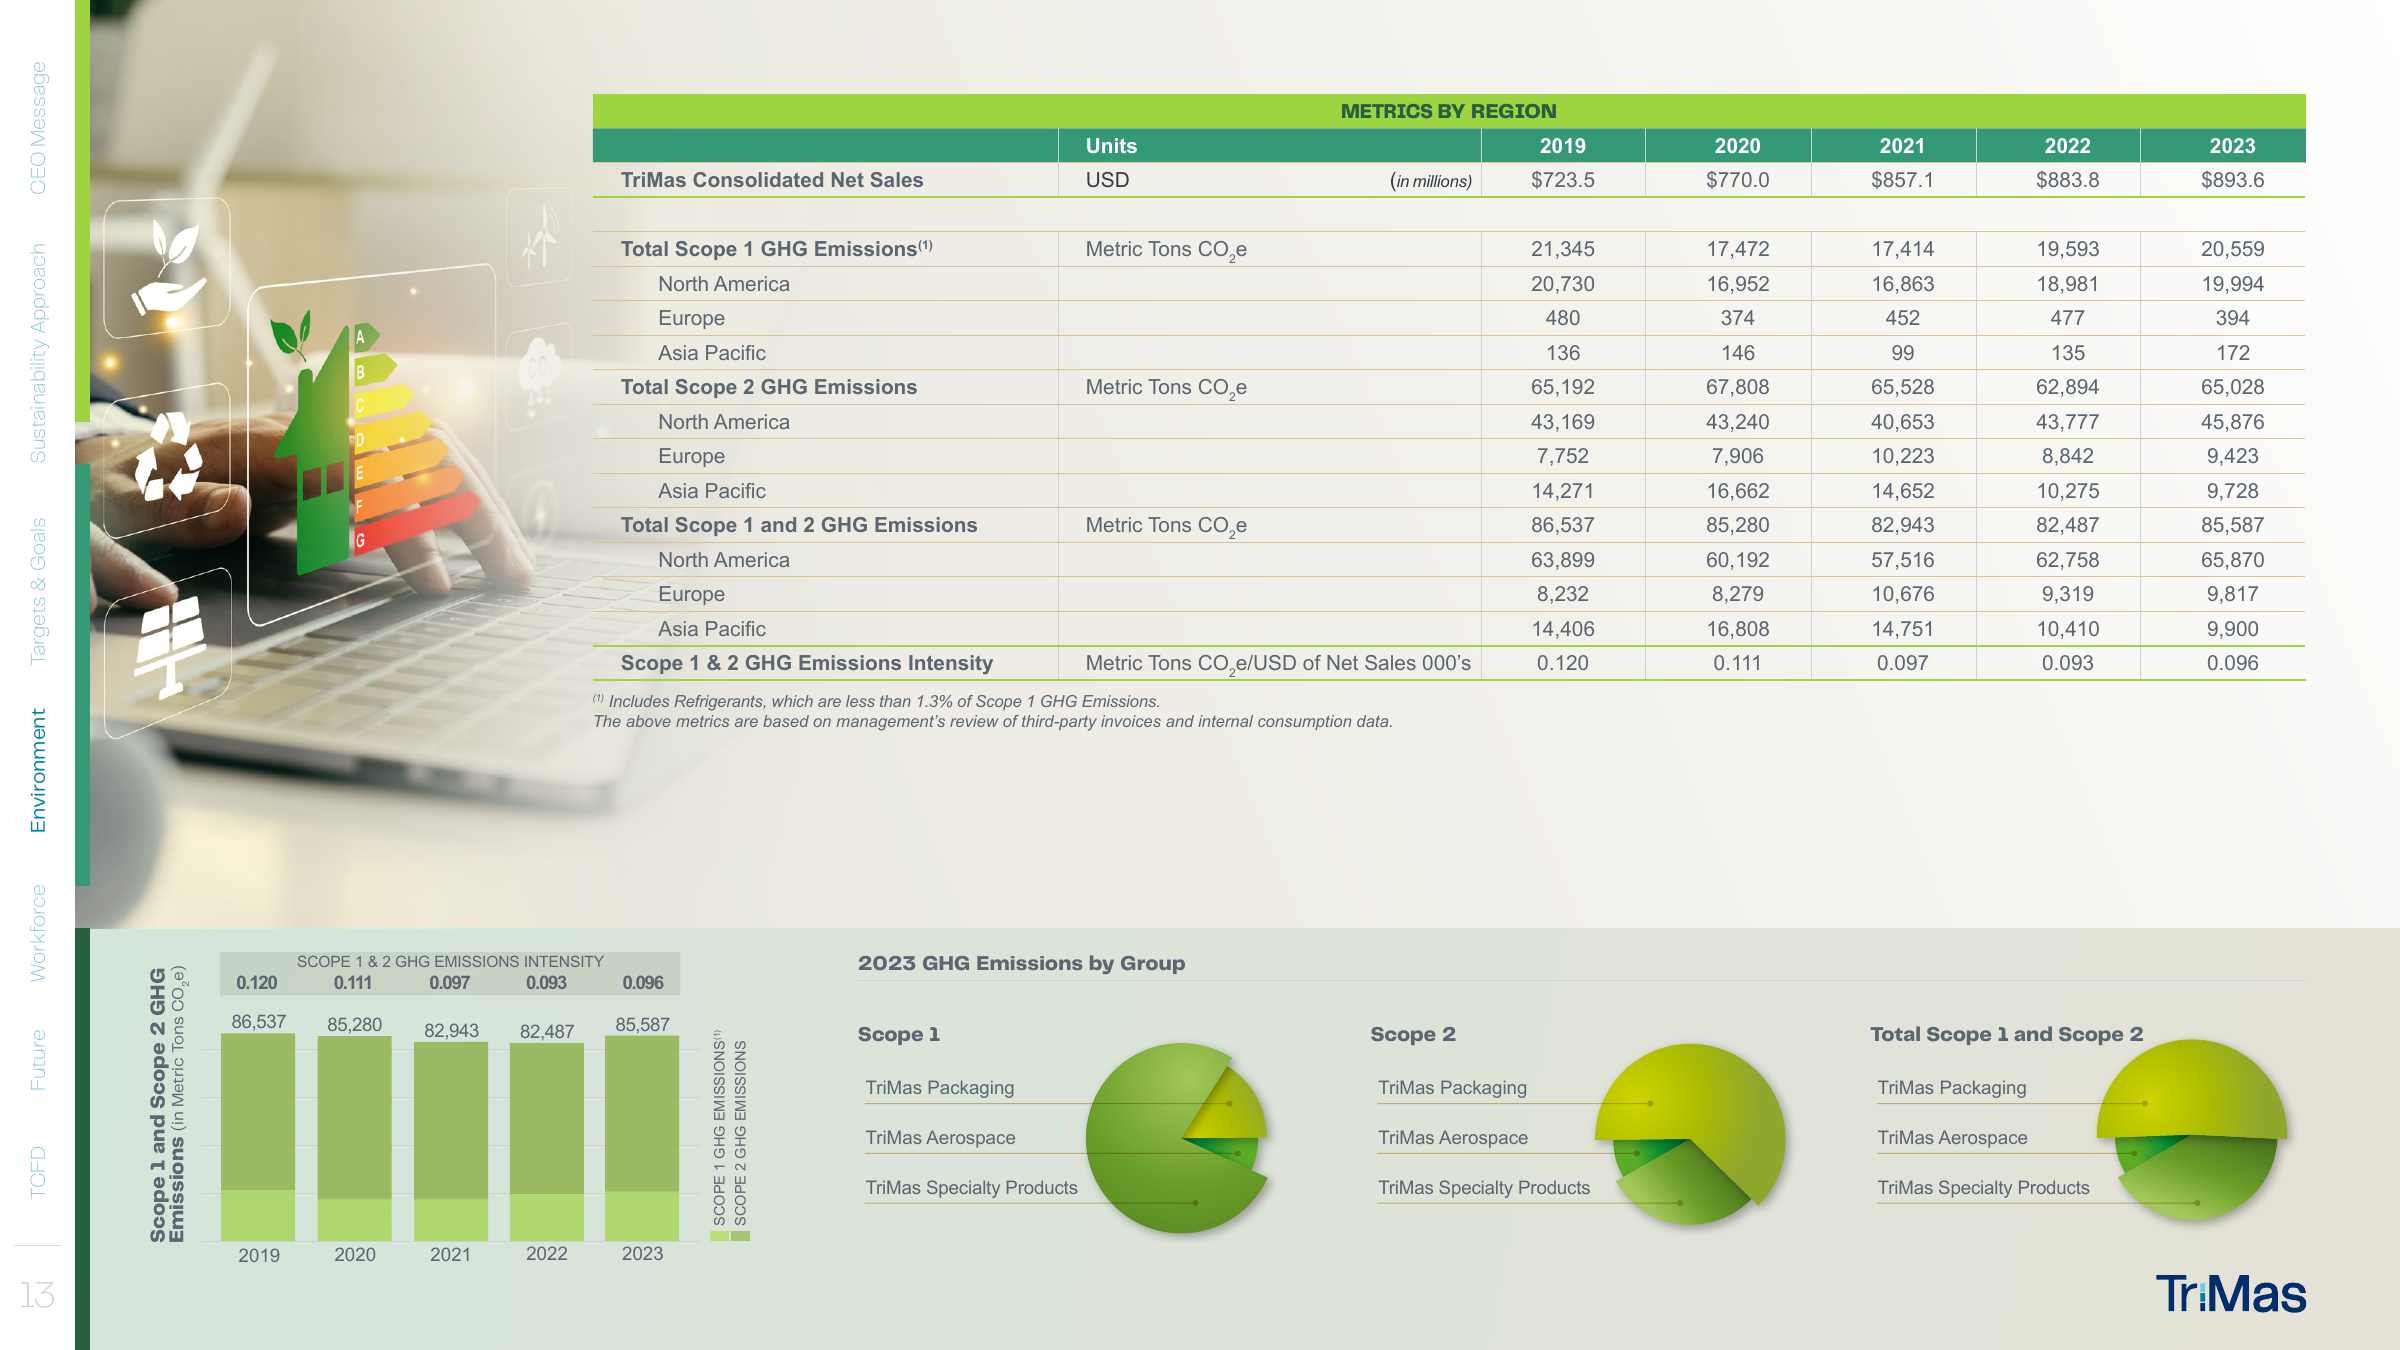Image resolution: width=2400 pixels, height=1350 pixels.
Task: Click the Scope 1 GHG Emissions legend swatch
Action: [x=719, y=1236]
